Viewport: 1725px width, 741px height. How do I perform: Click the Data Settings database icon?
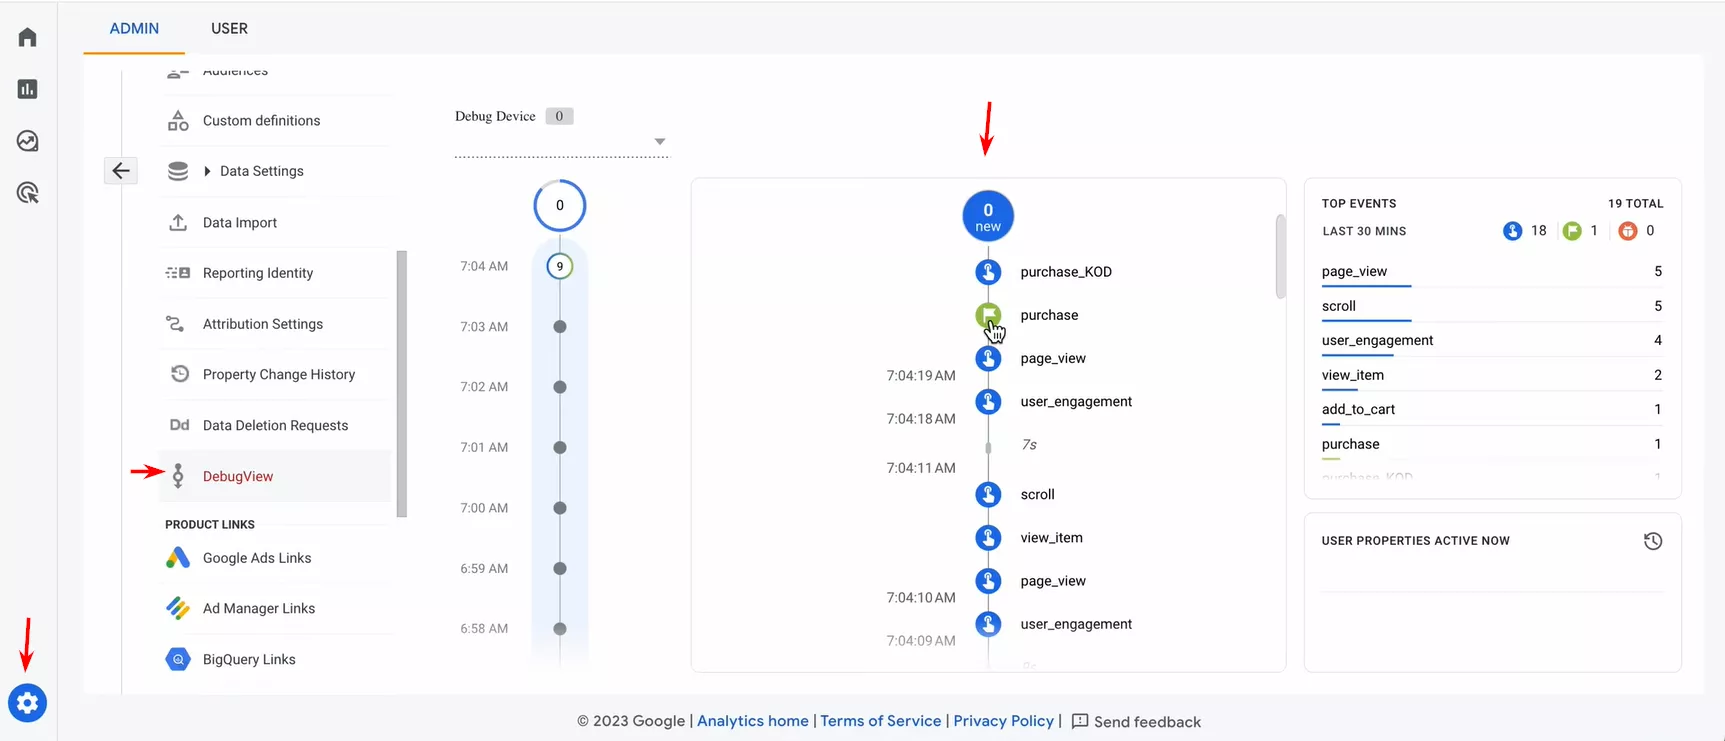(178, 171)
